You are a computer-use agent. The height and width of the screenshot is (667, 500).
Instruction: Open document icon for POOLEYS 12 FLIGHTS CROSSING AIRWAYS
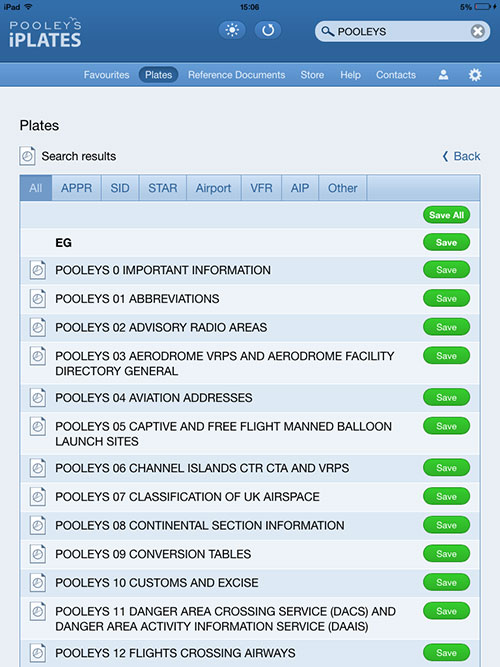[37, 653]
